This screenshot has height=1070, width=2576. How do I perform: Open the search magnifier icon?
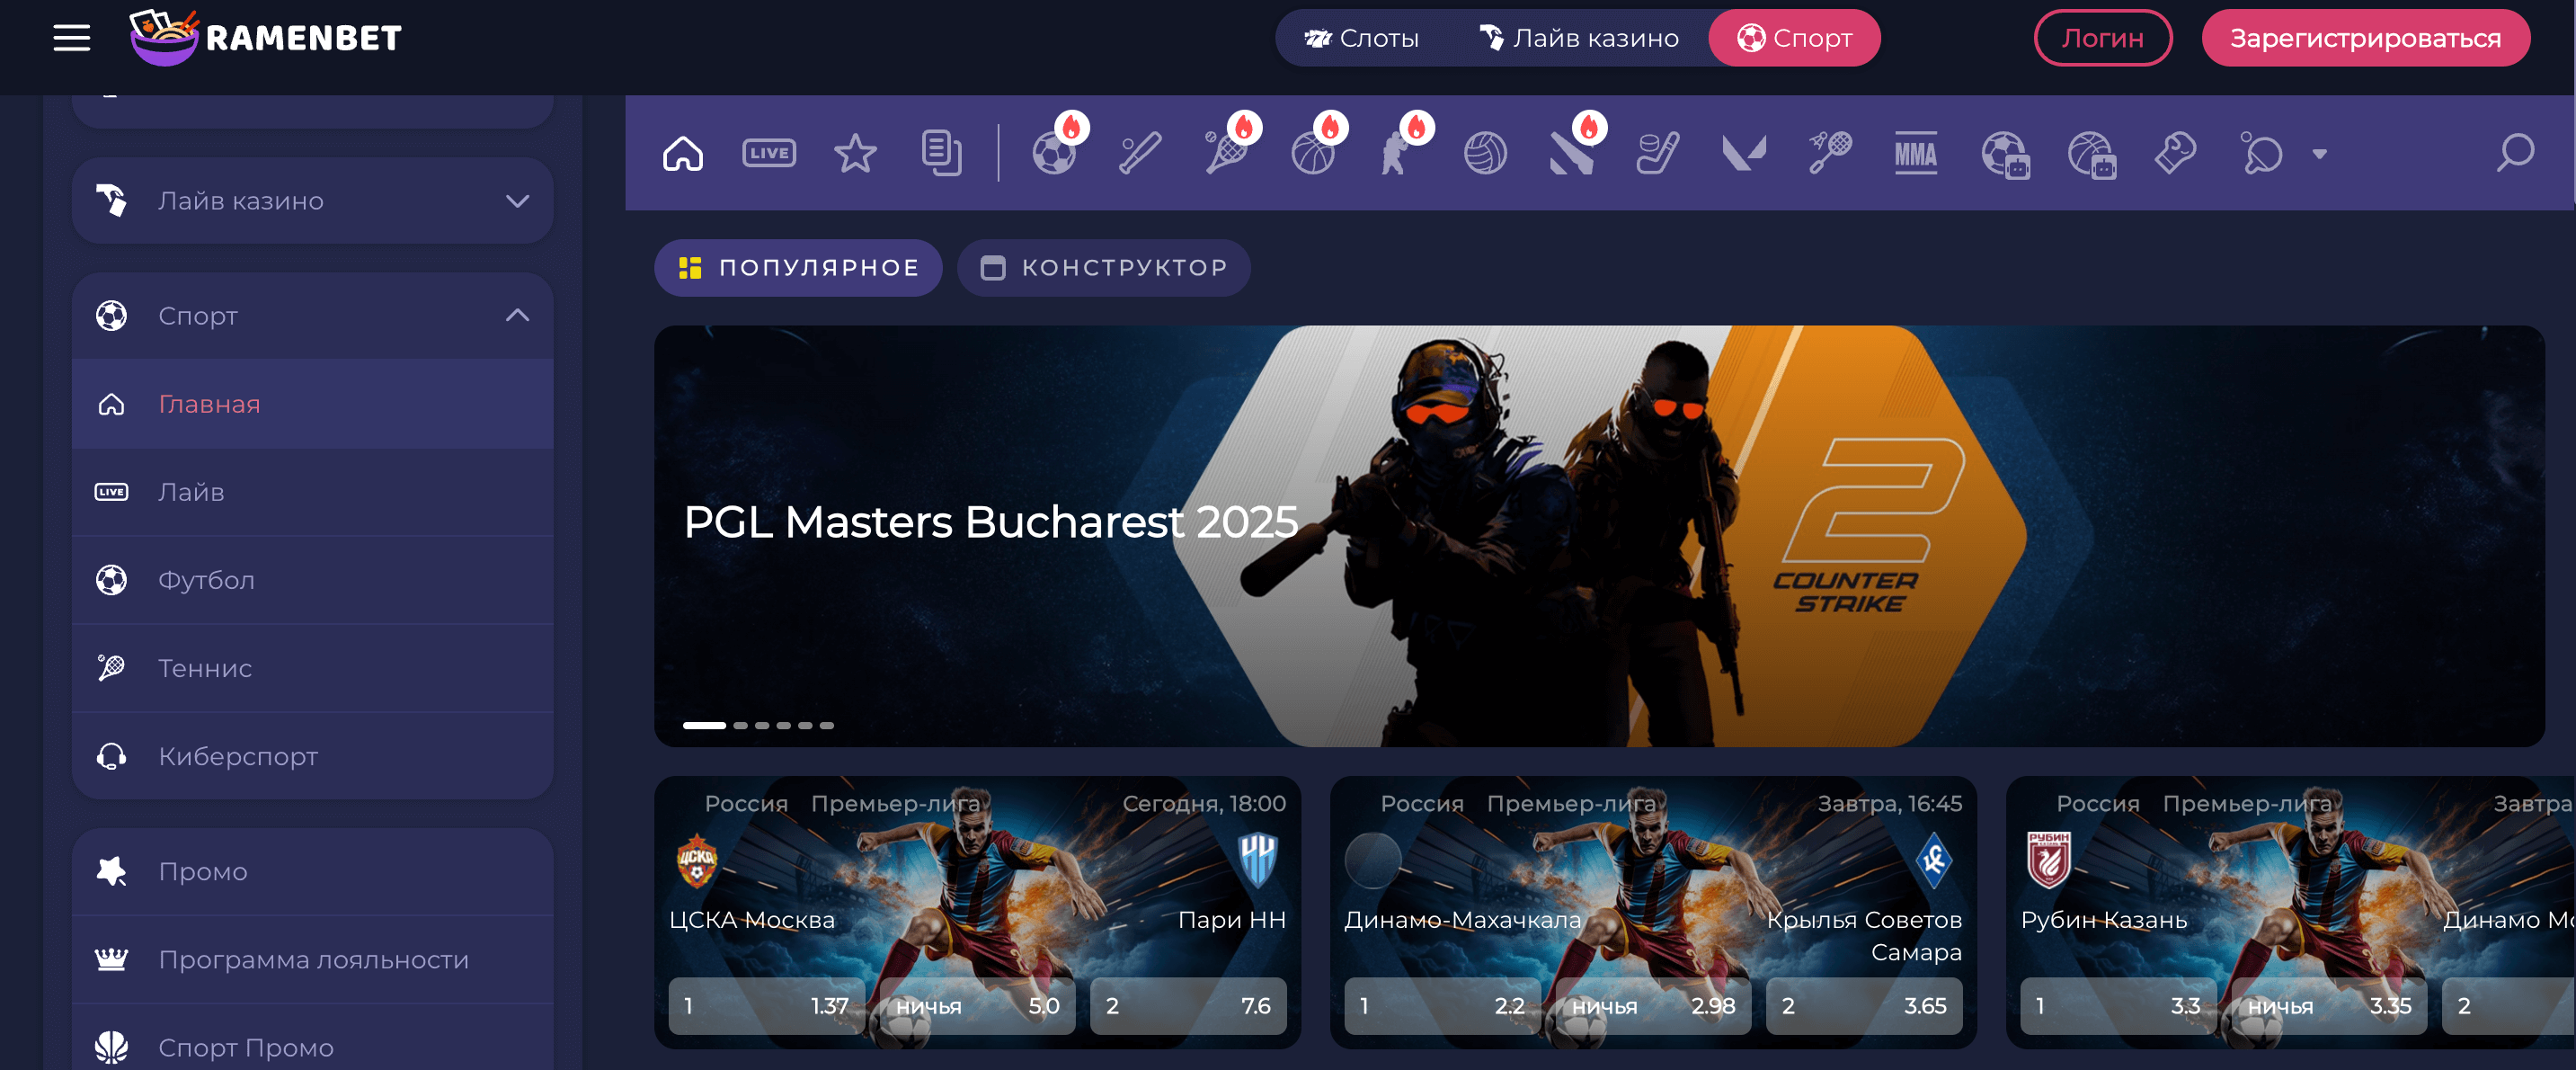point(2514,153)
